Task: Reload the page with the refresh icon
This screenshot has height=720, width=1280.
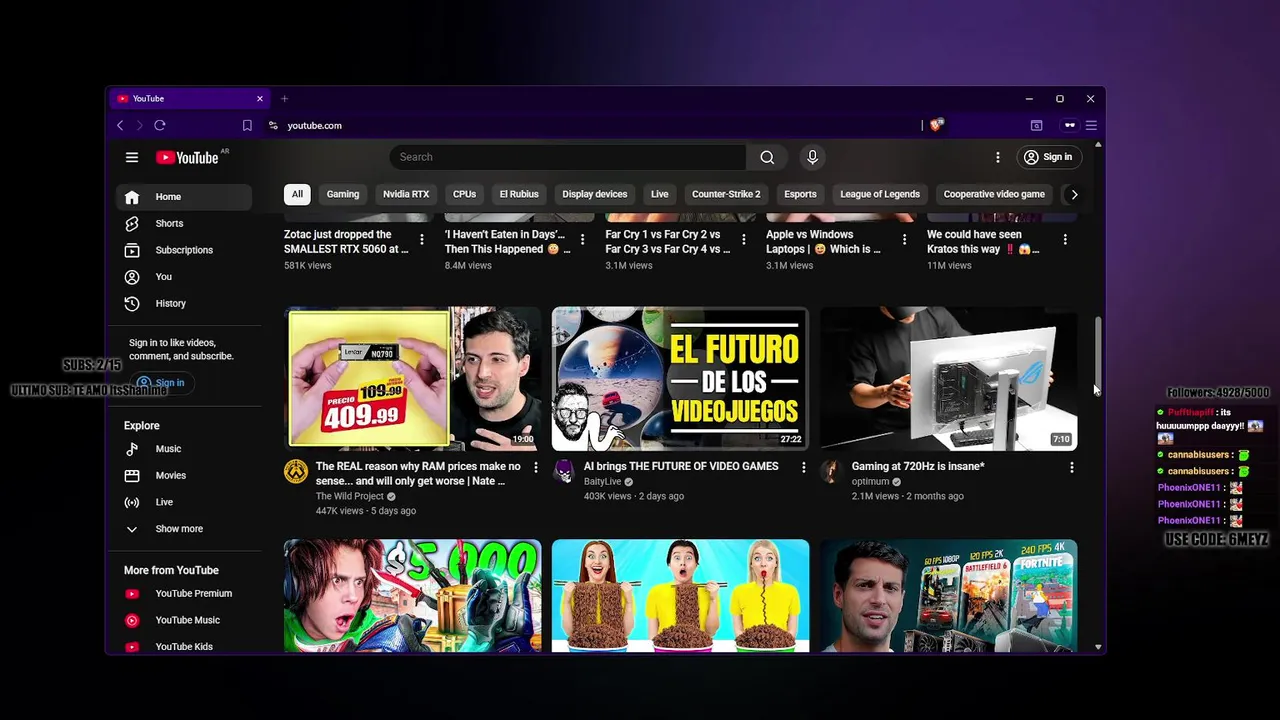Action: 160,125
